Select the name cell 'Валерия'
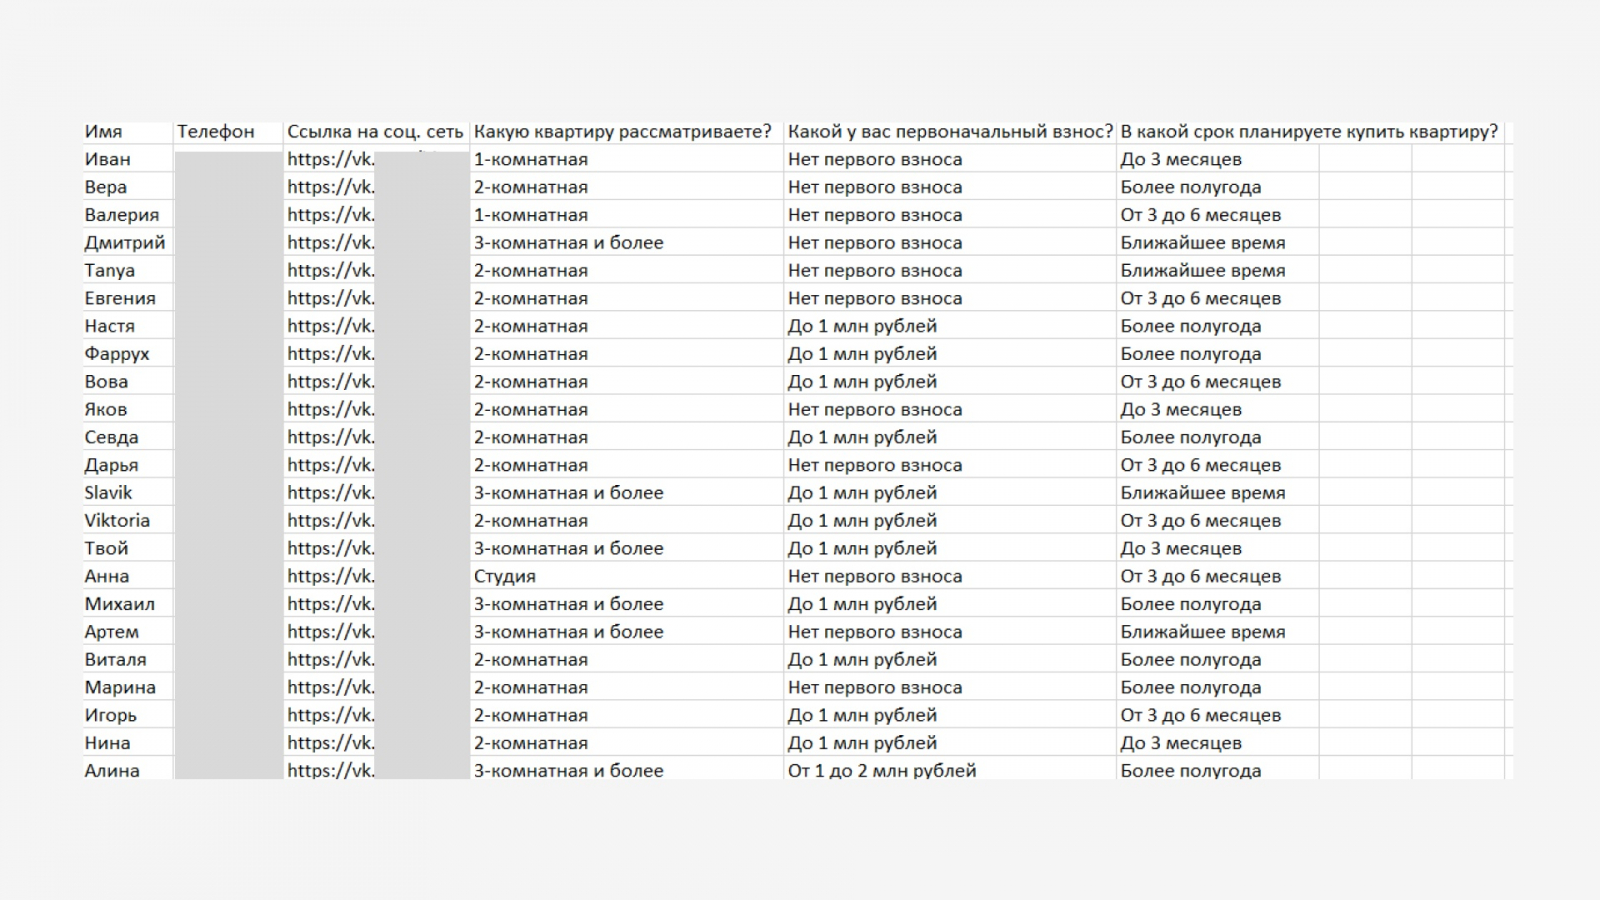Screen dimensions: 1600x900 [x=122, y=215]
